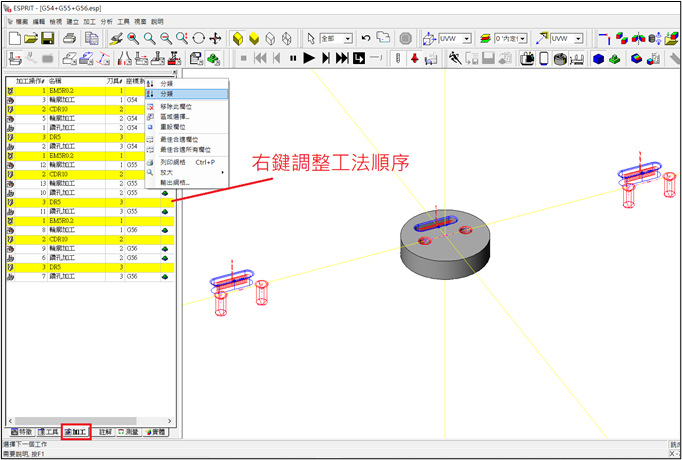Click the rotate view icon
This screenshot has height=460, width=682.
[198, 38]
